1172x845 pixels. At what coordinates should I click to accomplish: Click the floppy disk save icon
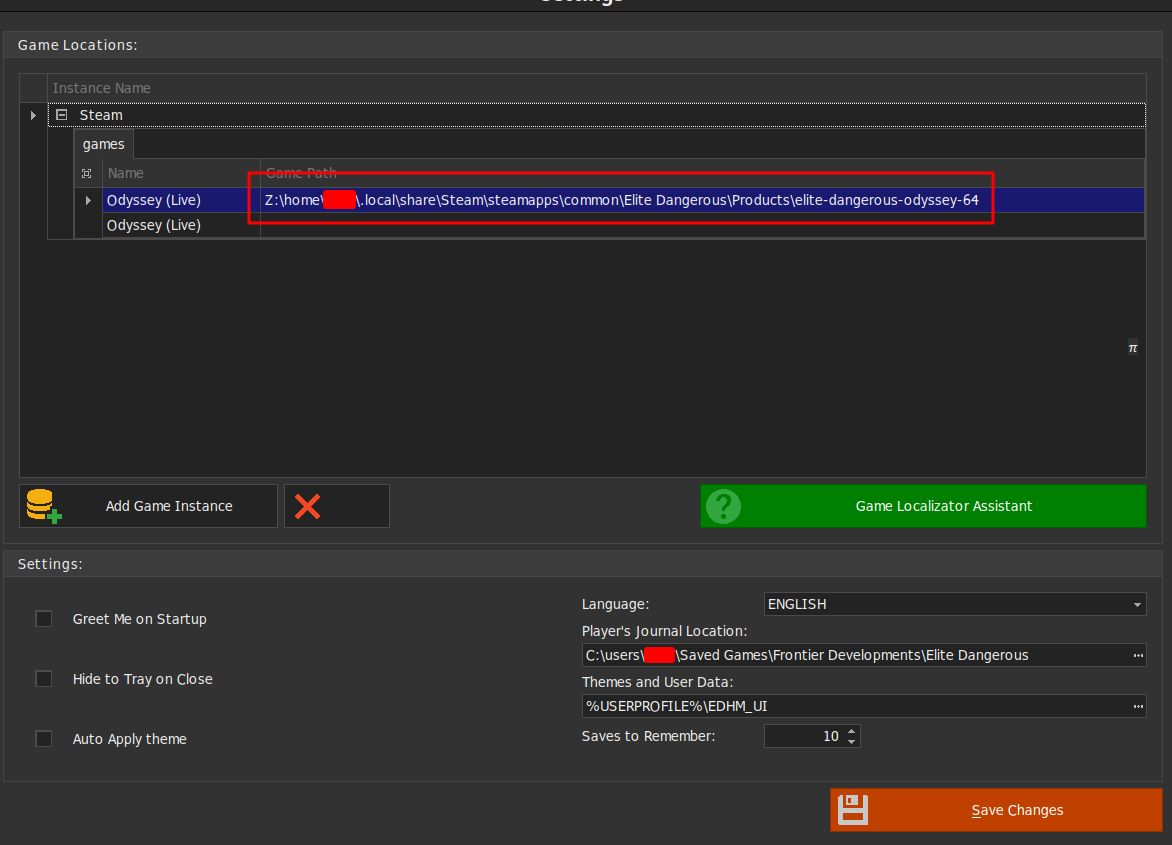click(853, 810)
